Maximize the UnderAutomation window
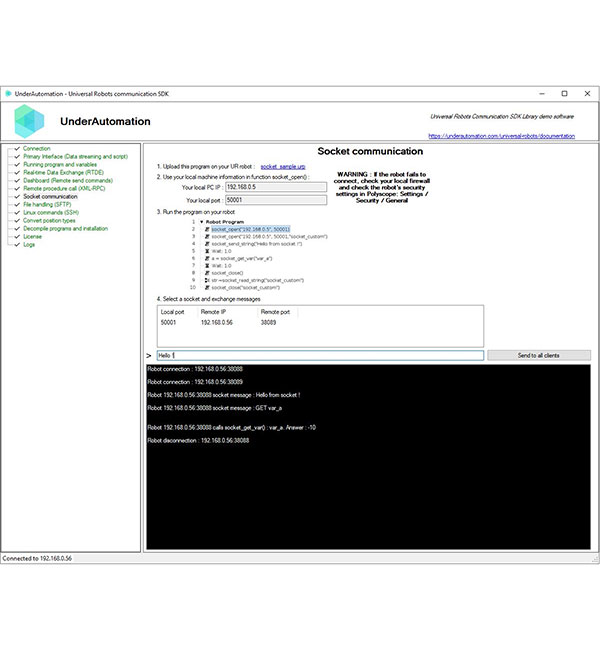This screenshot has height=650, width=600. 564,94
